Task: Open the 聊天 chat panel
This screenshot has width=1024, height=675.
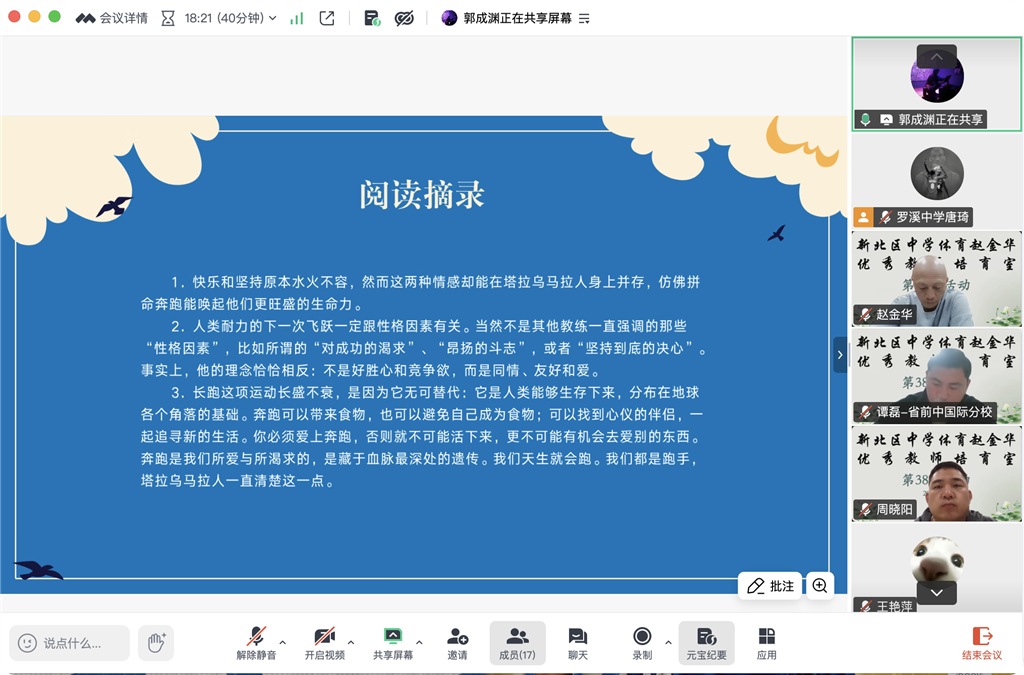Action: (x=577, y=643)
